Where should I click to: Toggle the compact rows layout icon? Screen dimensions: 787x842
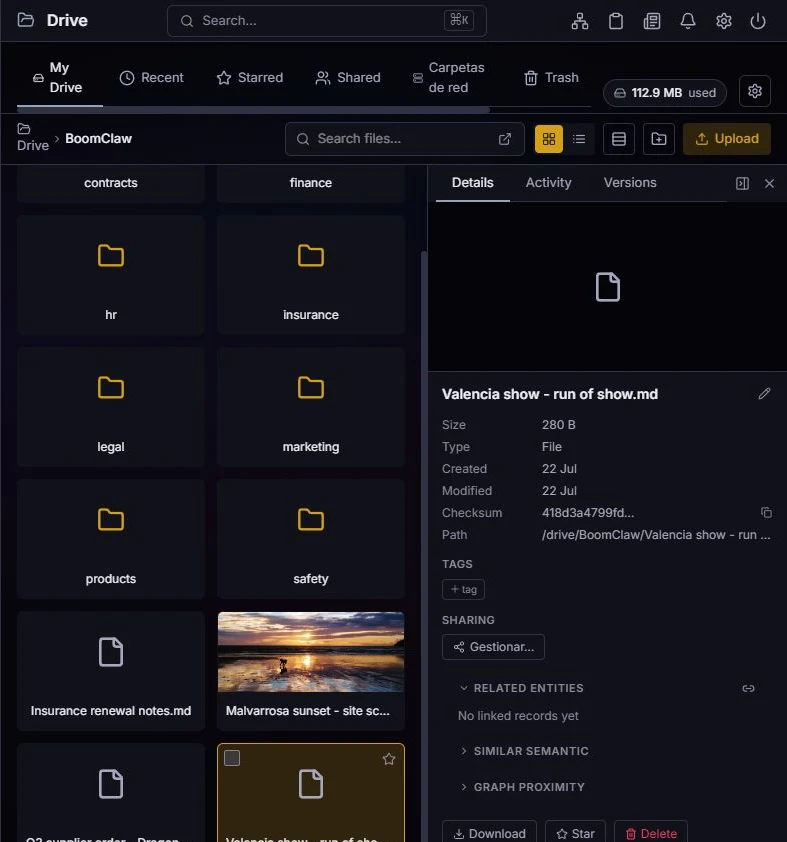click(618, 139)
